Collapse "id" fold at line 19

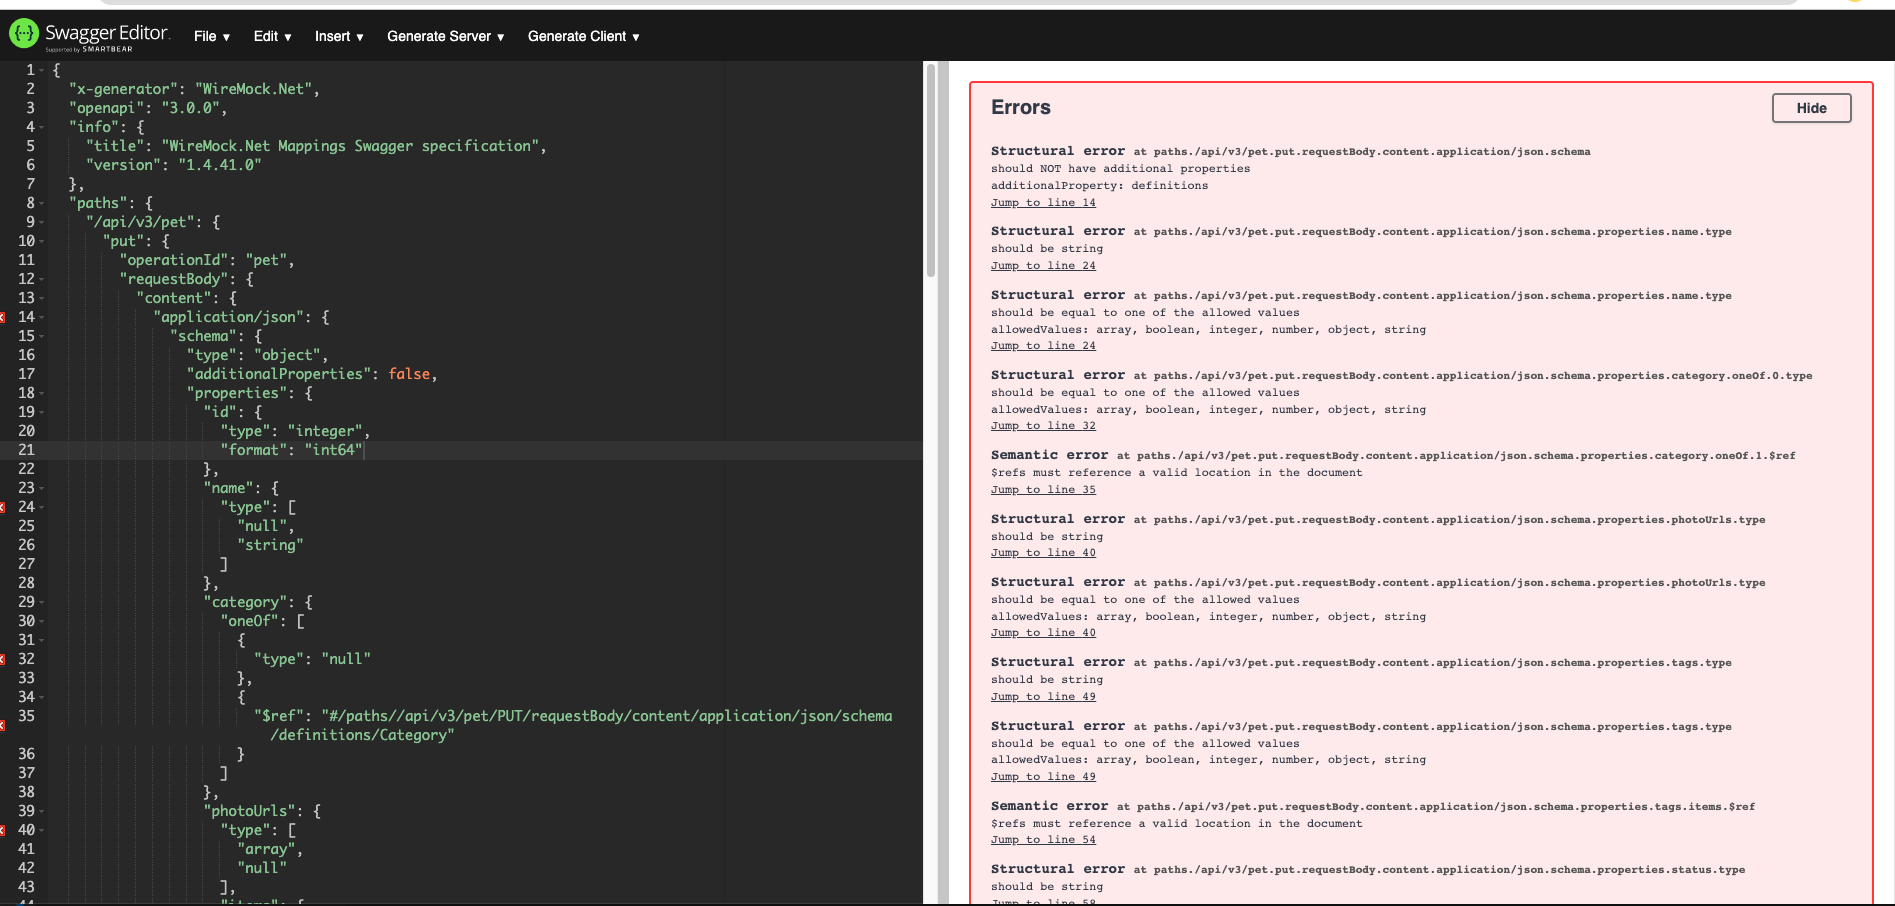42,412
